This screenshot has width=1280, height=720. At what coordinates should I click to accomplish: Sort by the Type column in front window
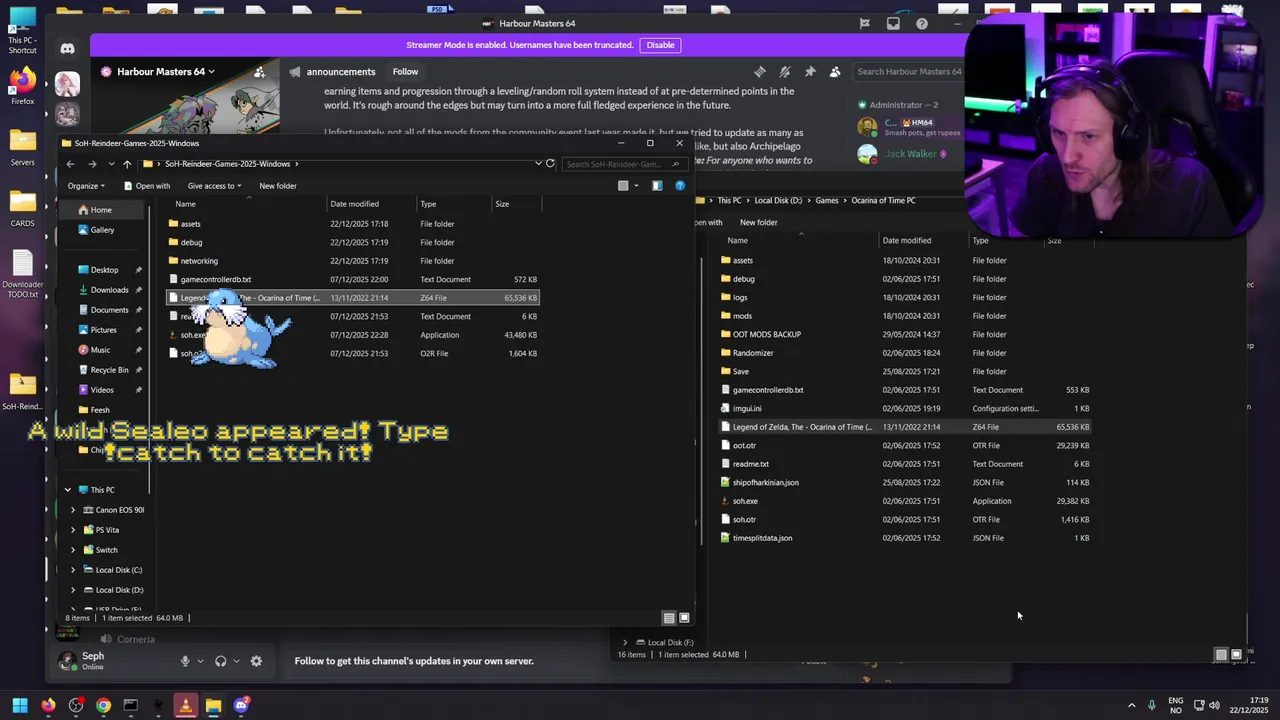coord(428,204)
